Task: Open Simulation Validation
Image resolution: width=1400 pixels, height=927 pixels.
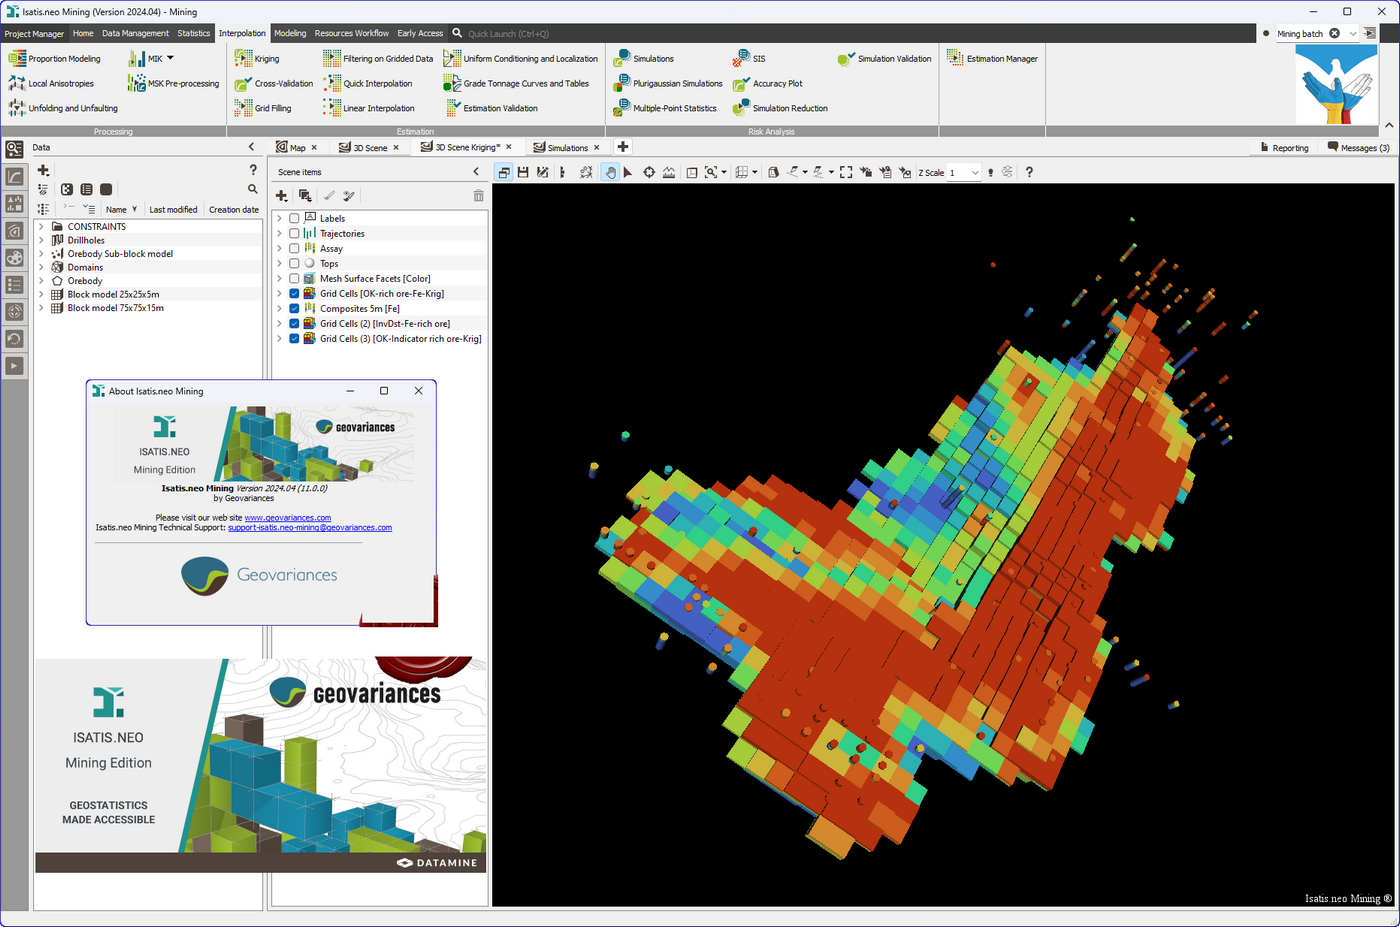Action: coord(884,59)
